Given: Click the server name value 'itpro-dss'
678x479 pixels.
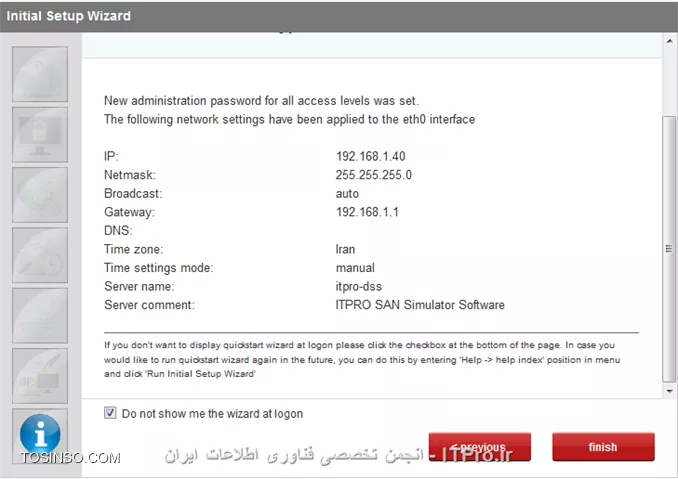Looking at the screenshot, I should [358, 287].
